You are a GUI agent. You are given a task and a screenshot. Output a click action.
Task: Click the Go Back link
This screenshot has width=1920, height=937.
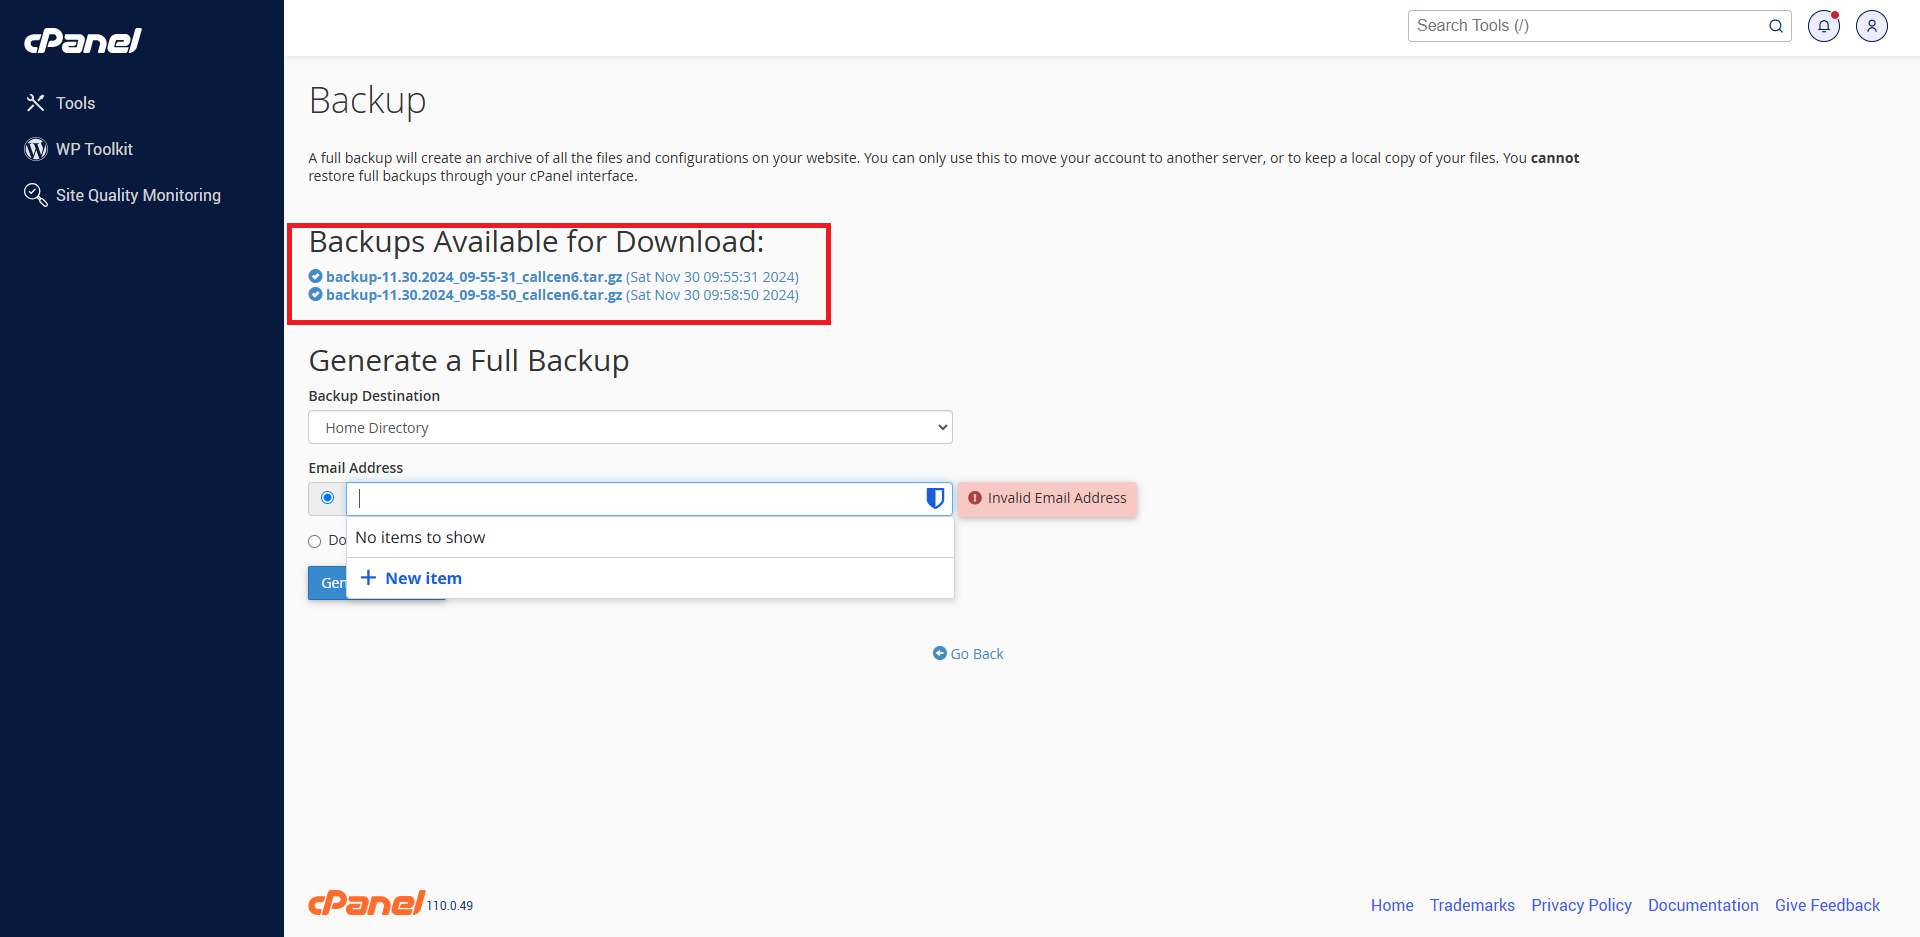coord(968,654)
